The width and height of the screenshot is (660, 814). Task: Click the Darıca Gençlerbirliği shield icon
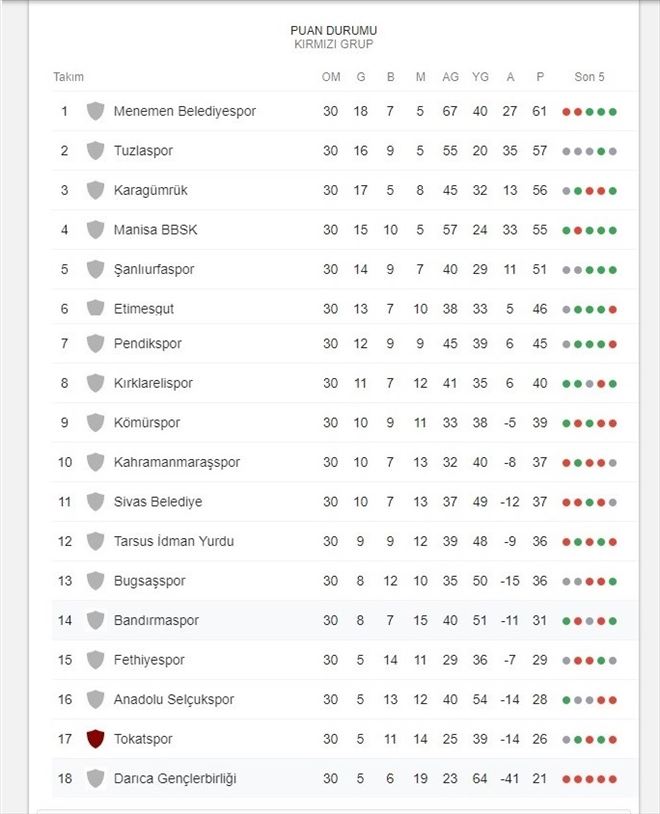click(x=95, y=778)
